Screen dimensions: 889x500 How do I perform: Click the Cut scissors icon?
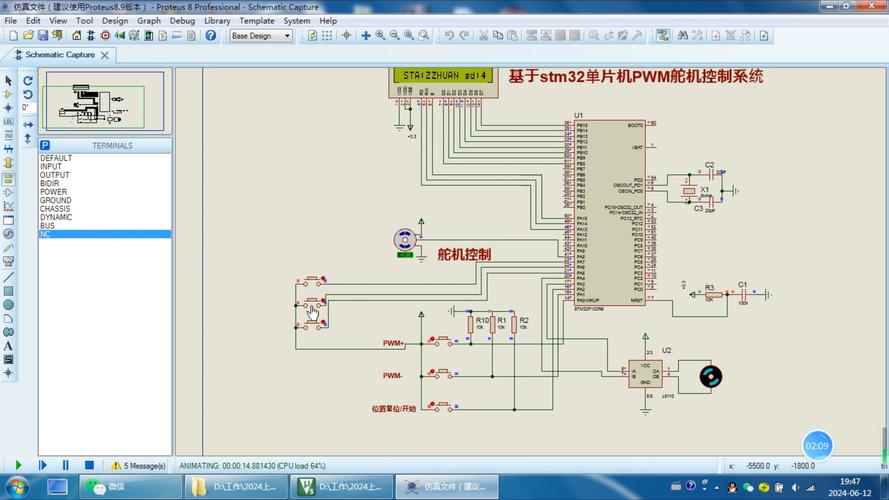tap(483, 36)
